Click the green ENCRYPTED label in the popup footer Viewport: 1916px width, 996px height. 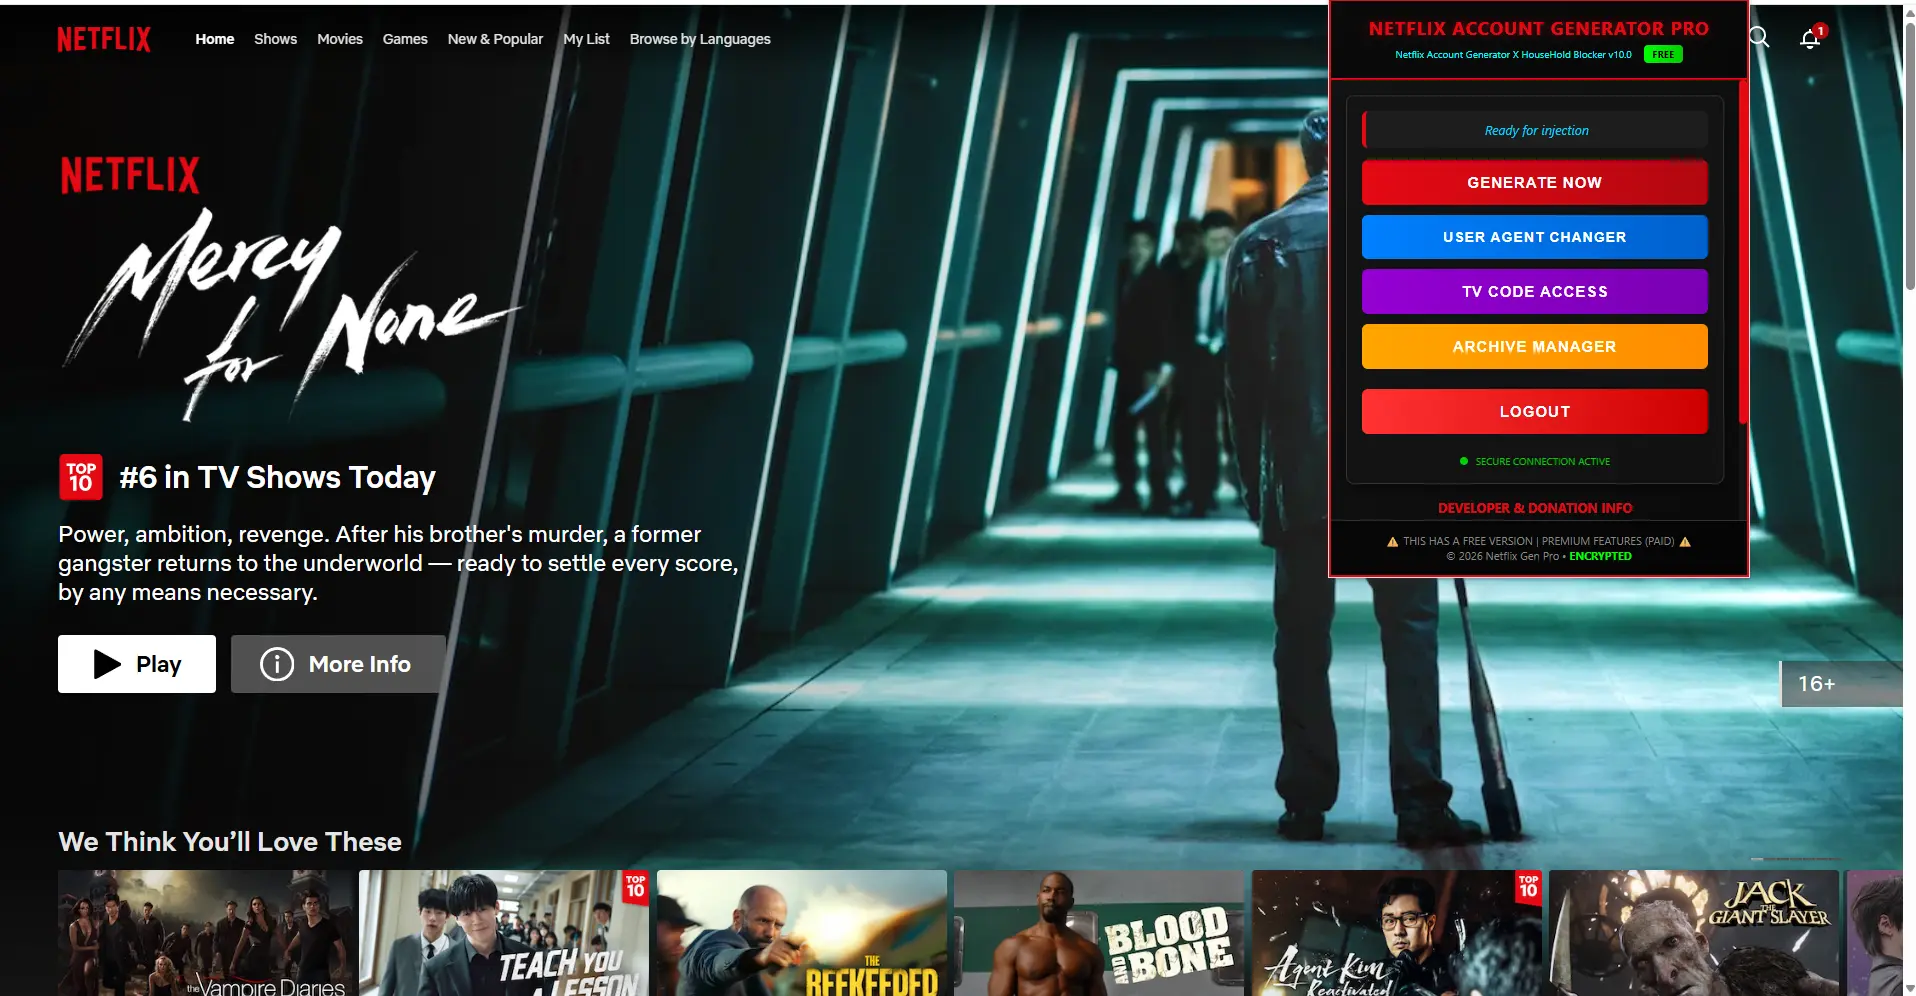click(x=1600, y=557)
